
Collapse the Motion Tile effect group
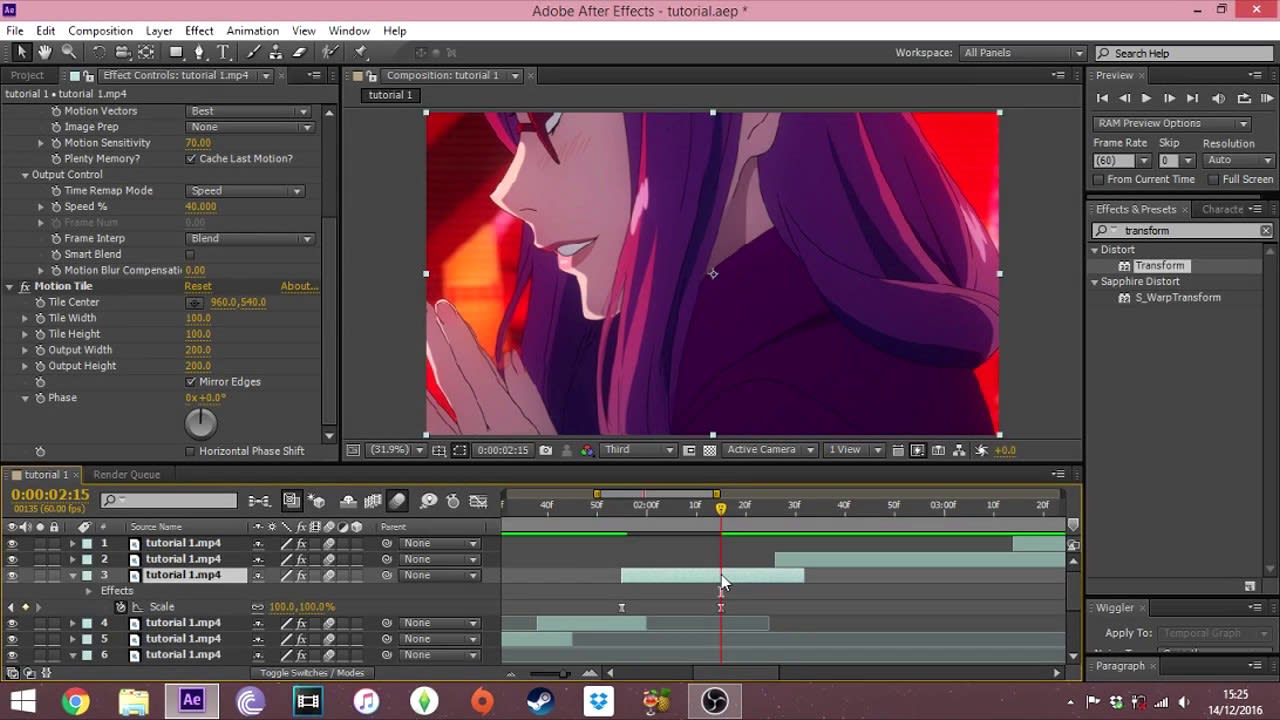pos(9,286)
